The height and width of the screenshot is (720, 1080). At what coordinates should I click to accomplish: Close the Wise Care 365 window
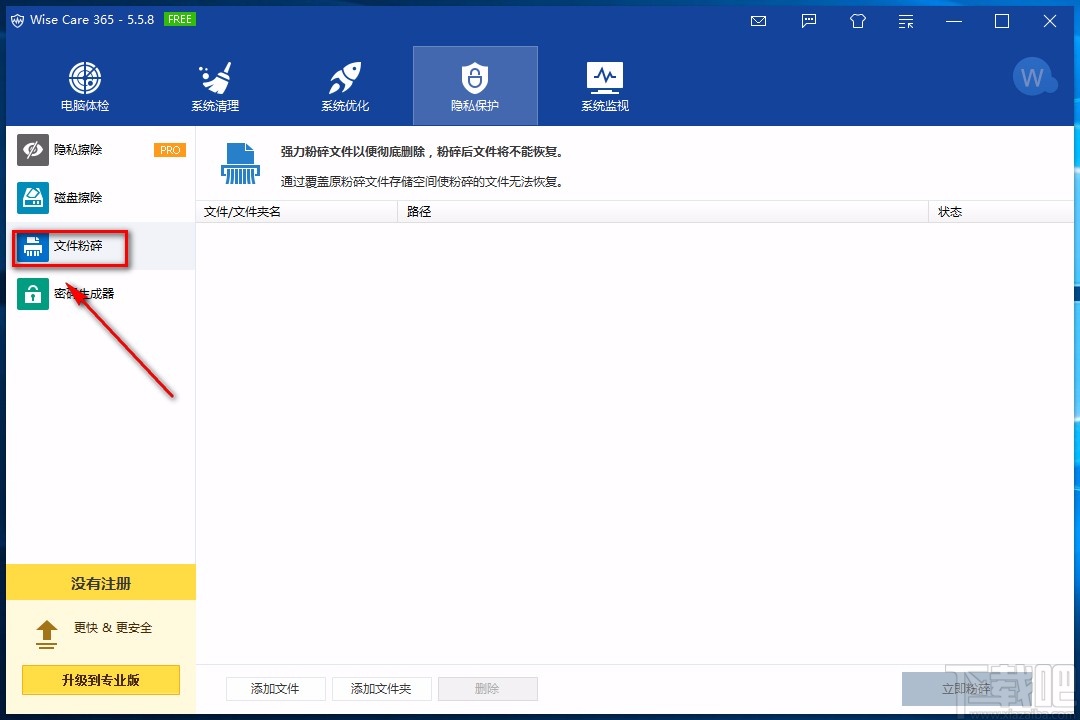[1050, 21]
